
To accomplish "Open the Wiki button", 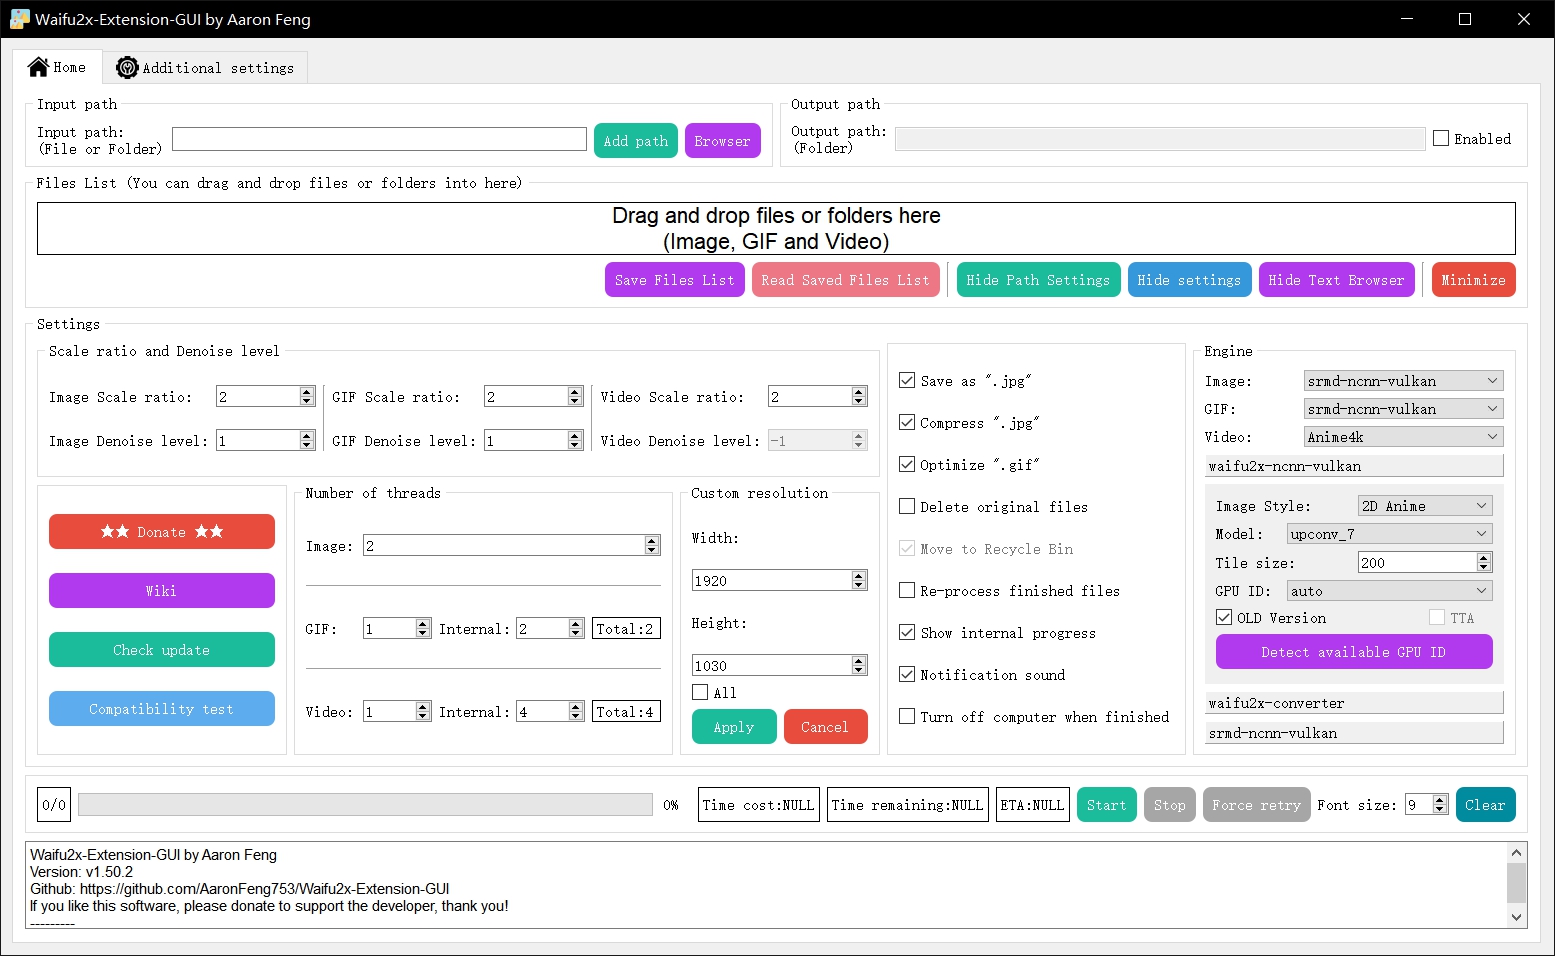I will pyautogui.click(x=162, y=591).
